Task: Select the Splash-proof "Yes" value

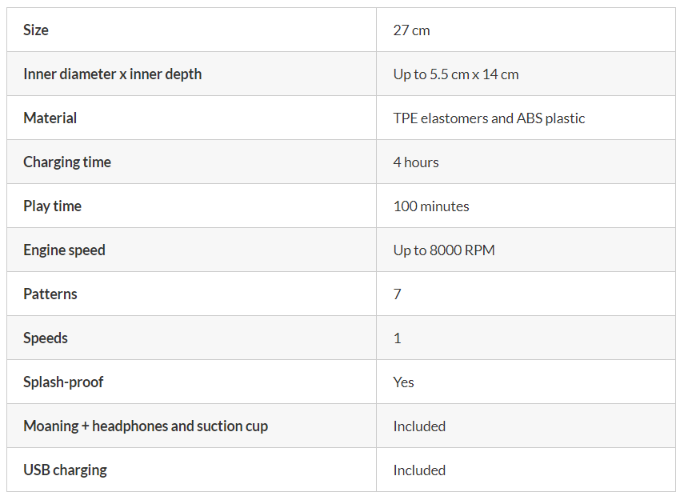Action: tap(403, 382)
